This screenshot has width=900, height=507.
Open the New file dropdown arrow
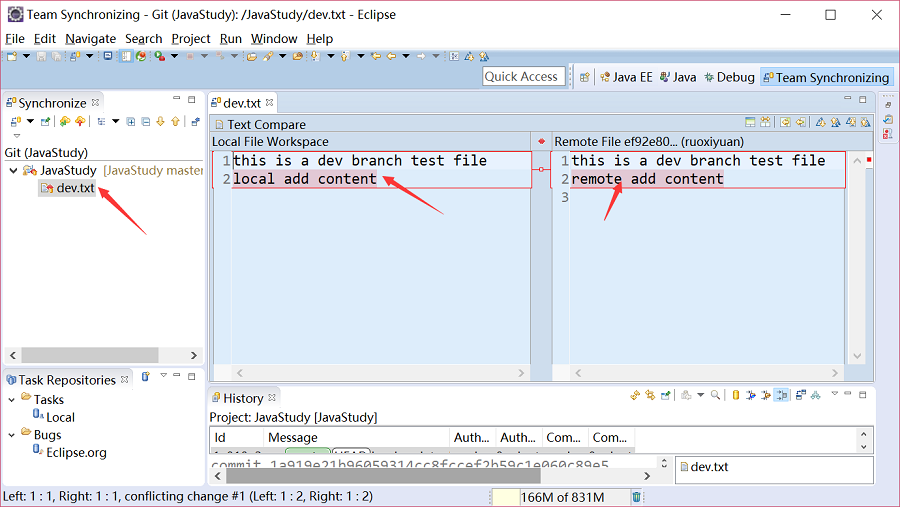pos(26,56)
